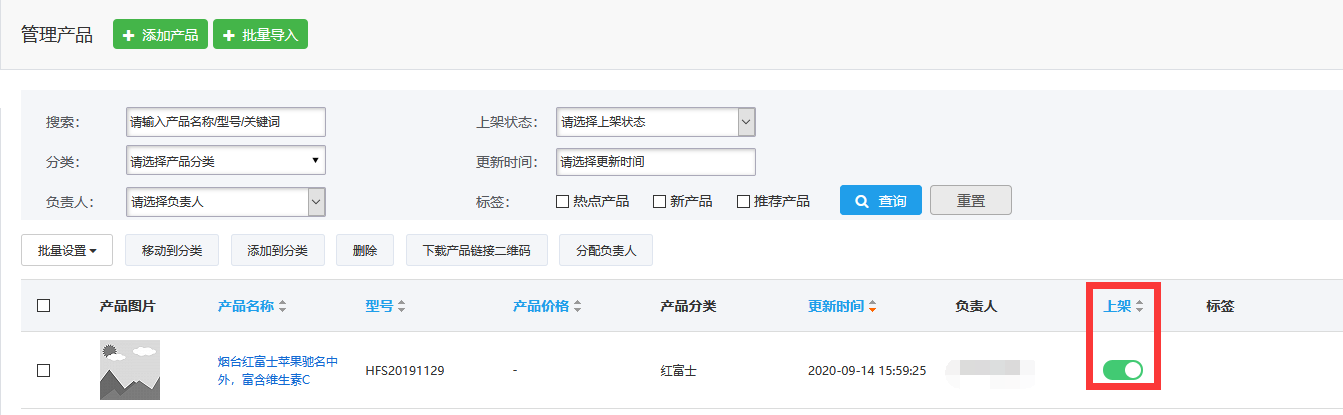Click the 移动到分类 button
The height and width of the screenshot is (415, 1343).
coord(171,251)
